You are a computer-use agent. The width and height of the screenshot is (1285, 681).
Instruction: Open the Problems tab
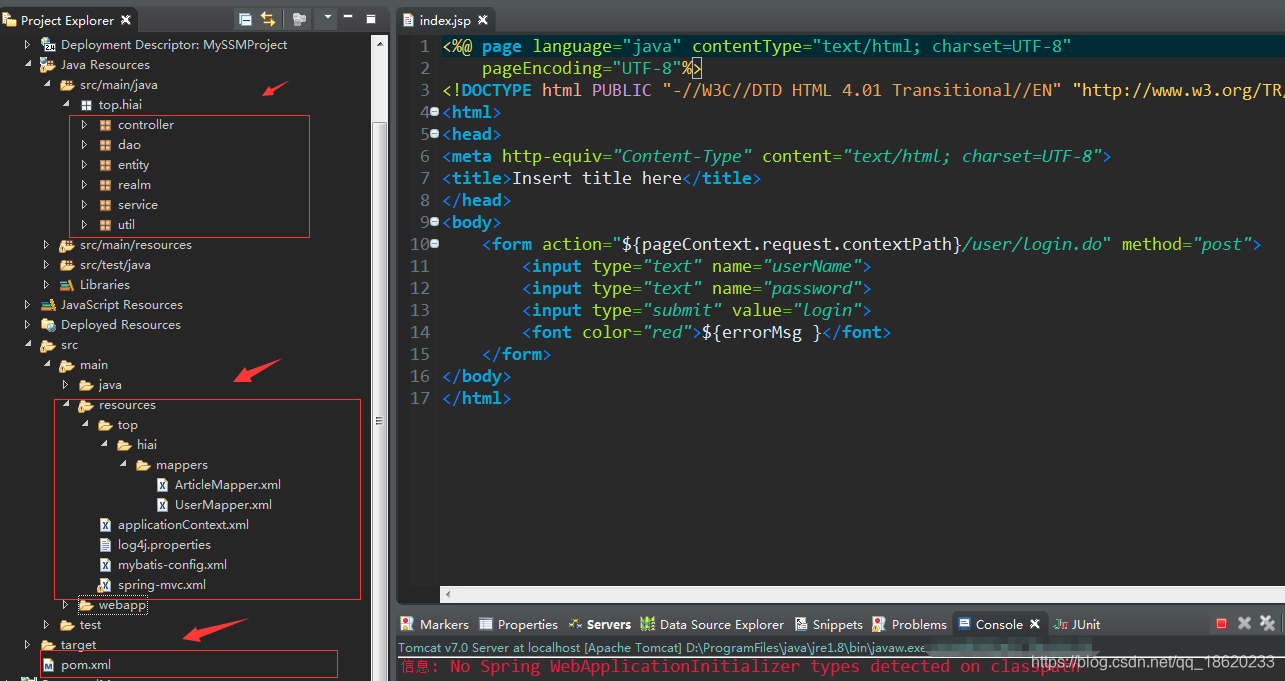click(x=909, y=624)
